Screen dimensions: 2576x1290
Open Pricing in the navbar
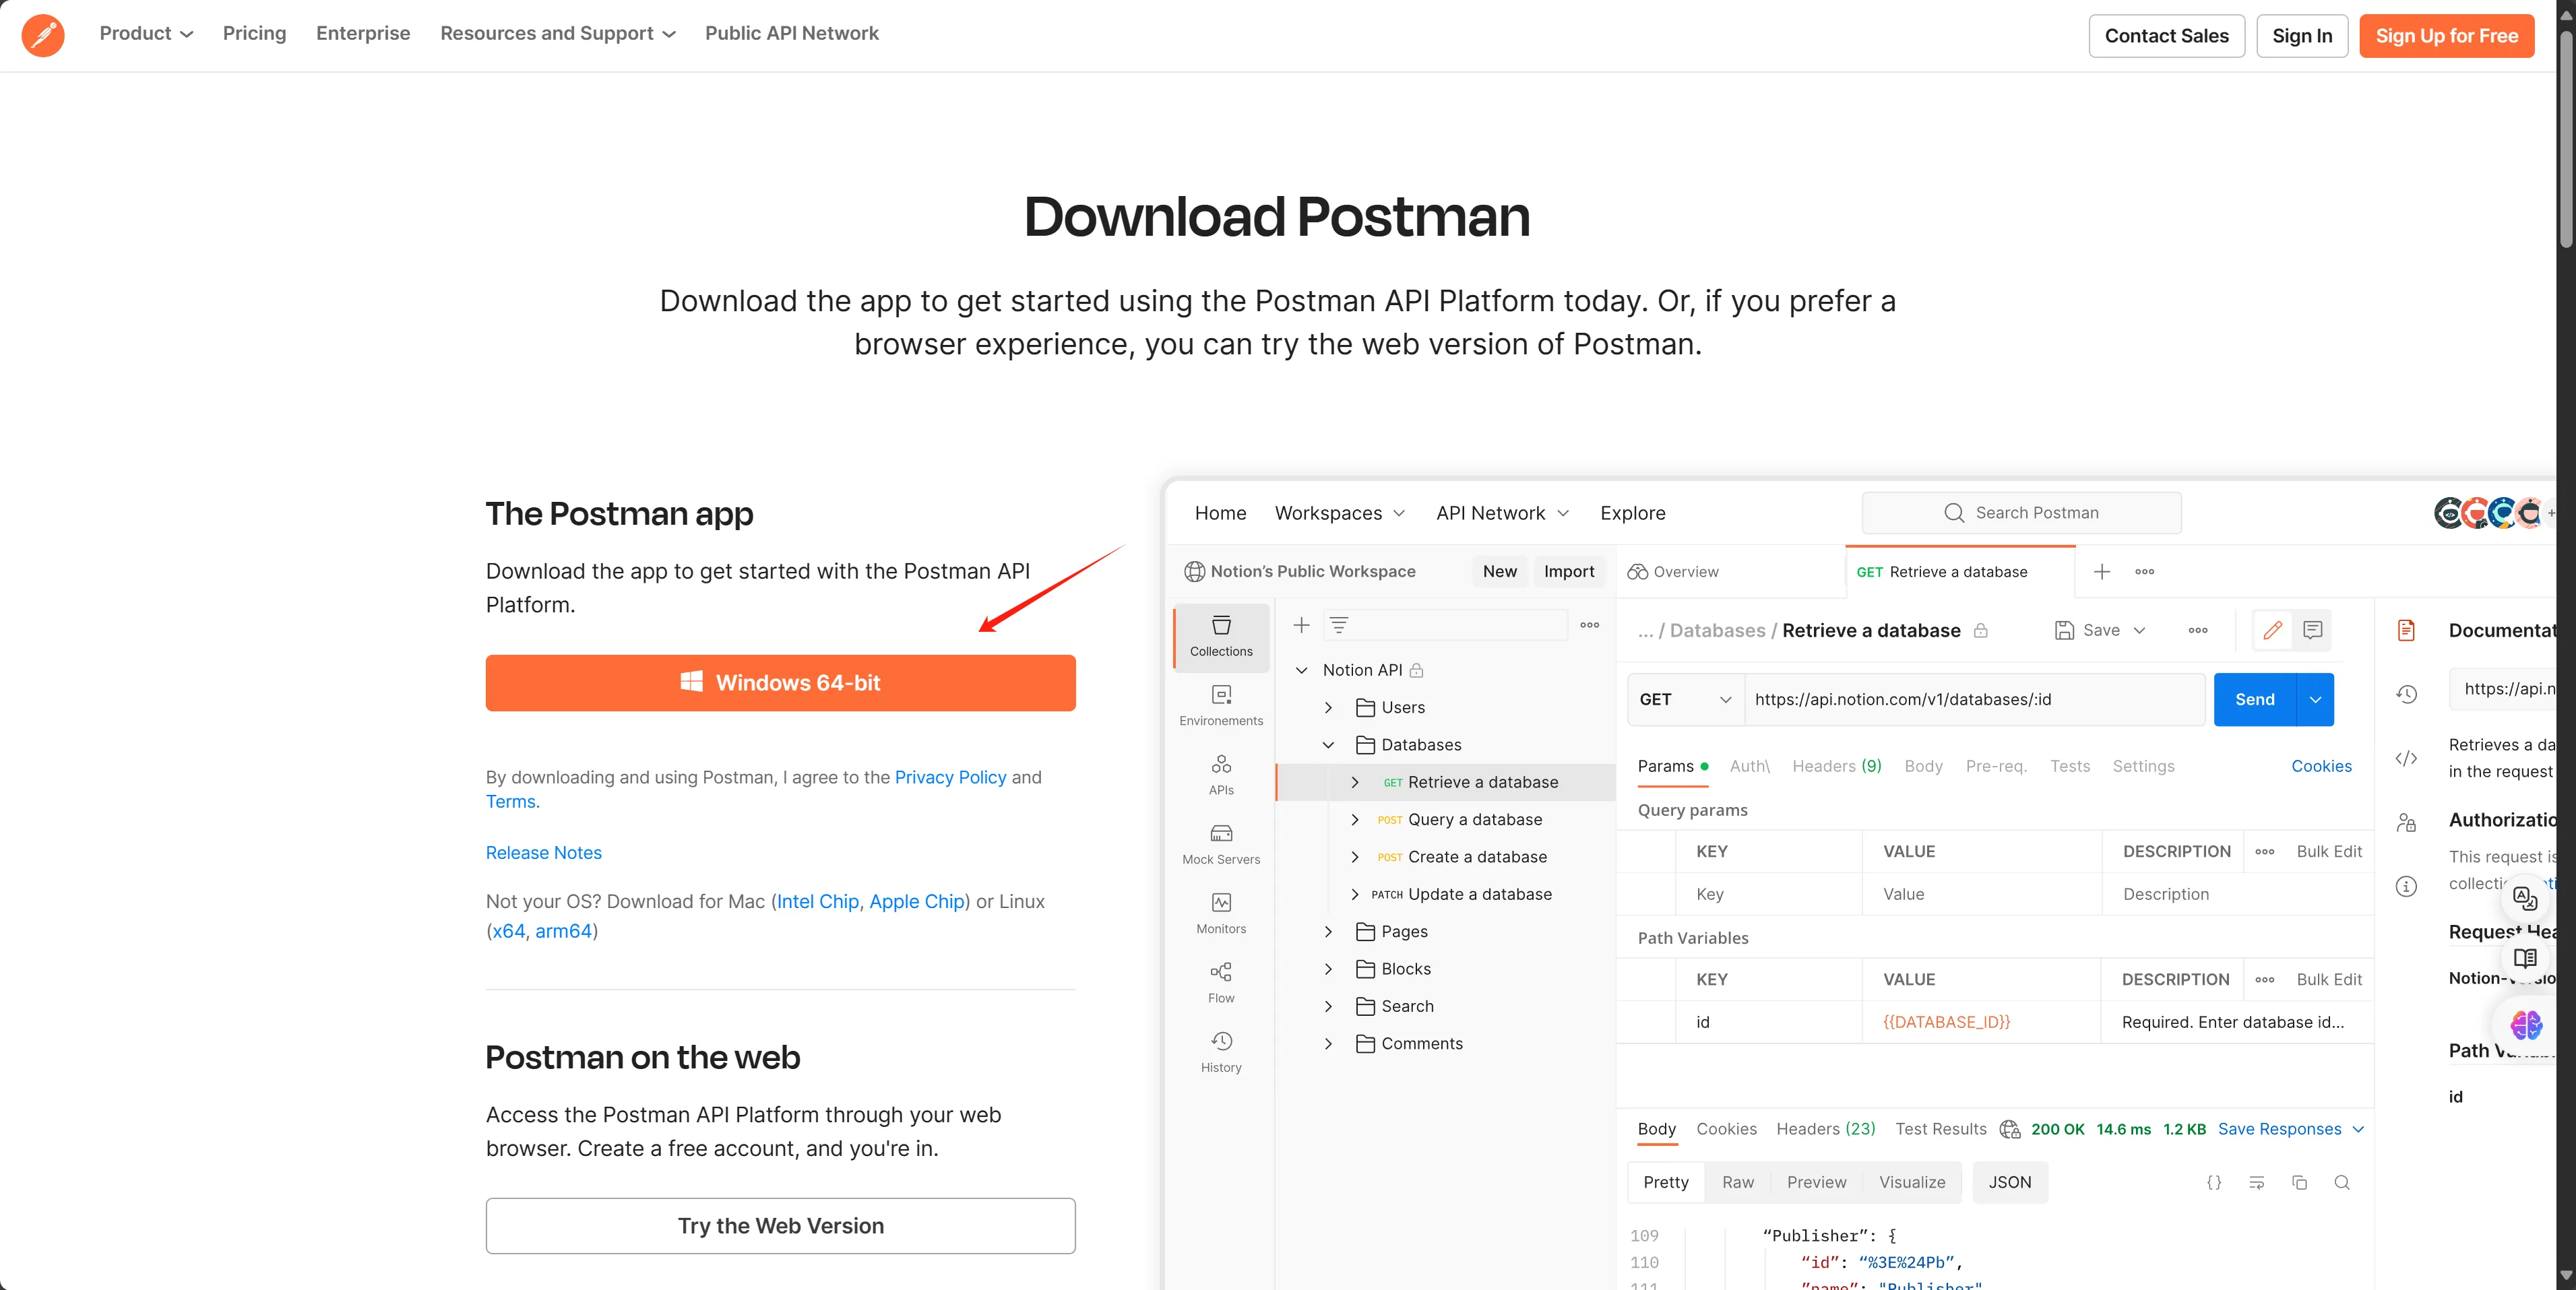tap(254, 33)
